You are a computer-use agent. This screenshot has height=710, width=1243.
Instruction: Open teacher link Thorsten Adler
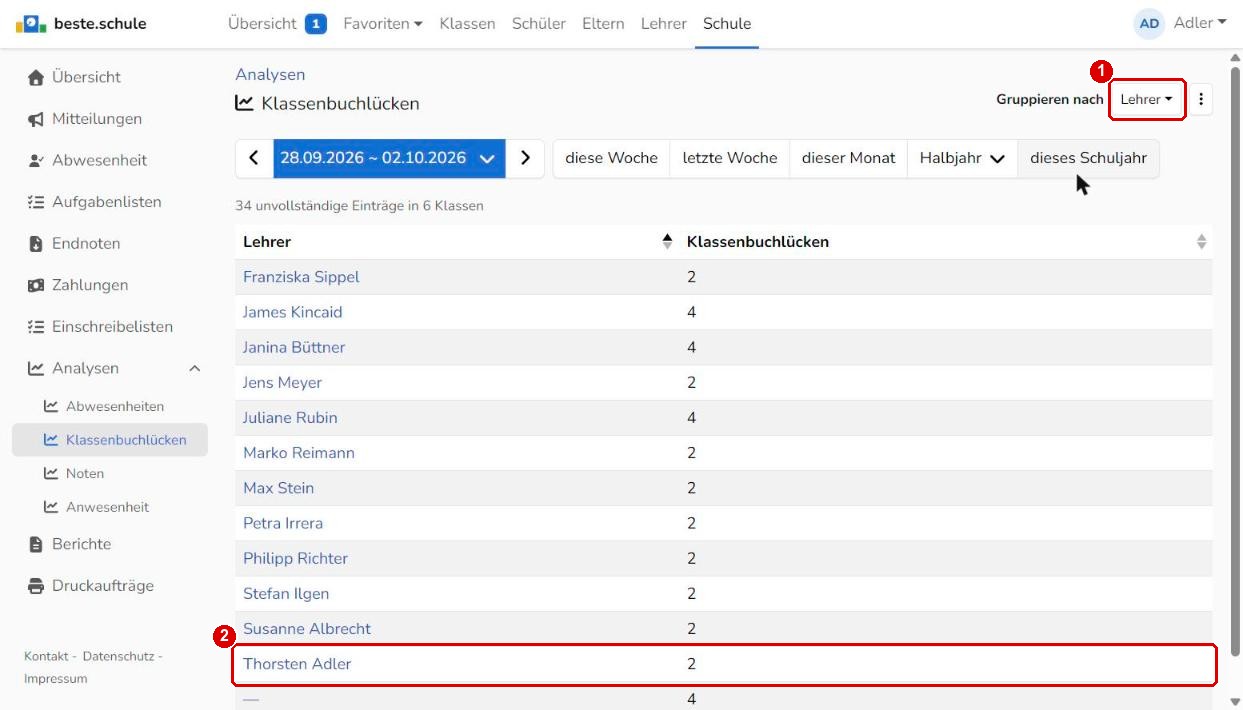297,664
